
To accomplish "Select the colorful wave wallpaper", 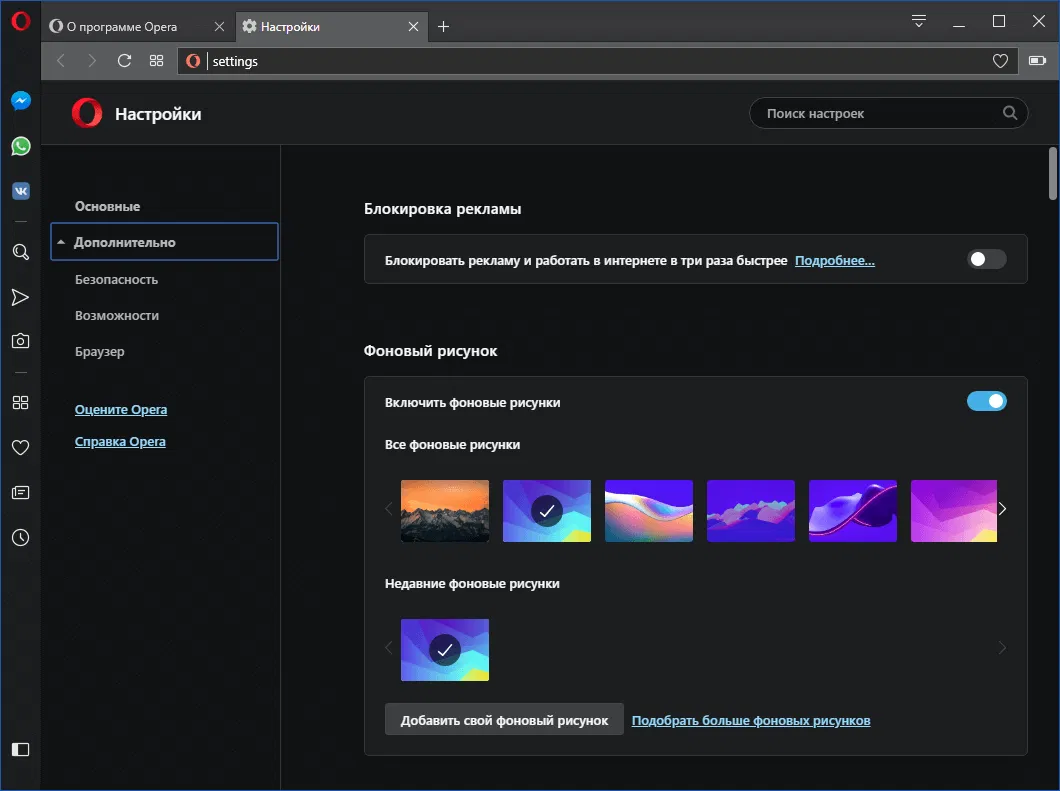I will tap(649, 511).
